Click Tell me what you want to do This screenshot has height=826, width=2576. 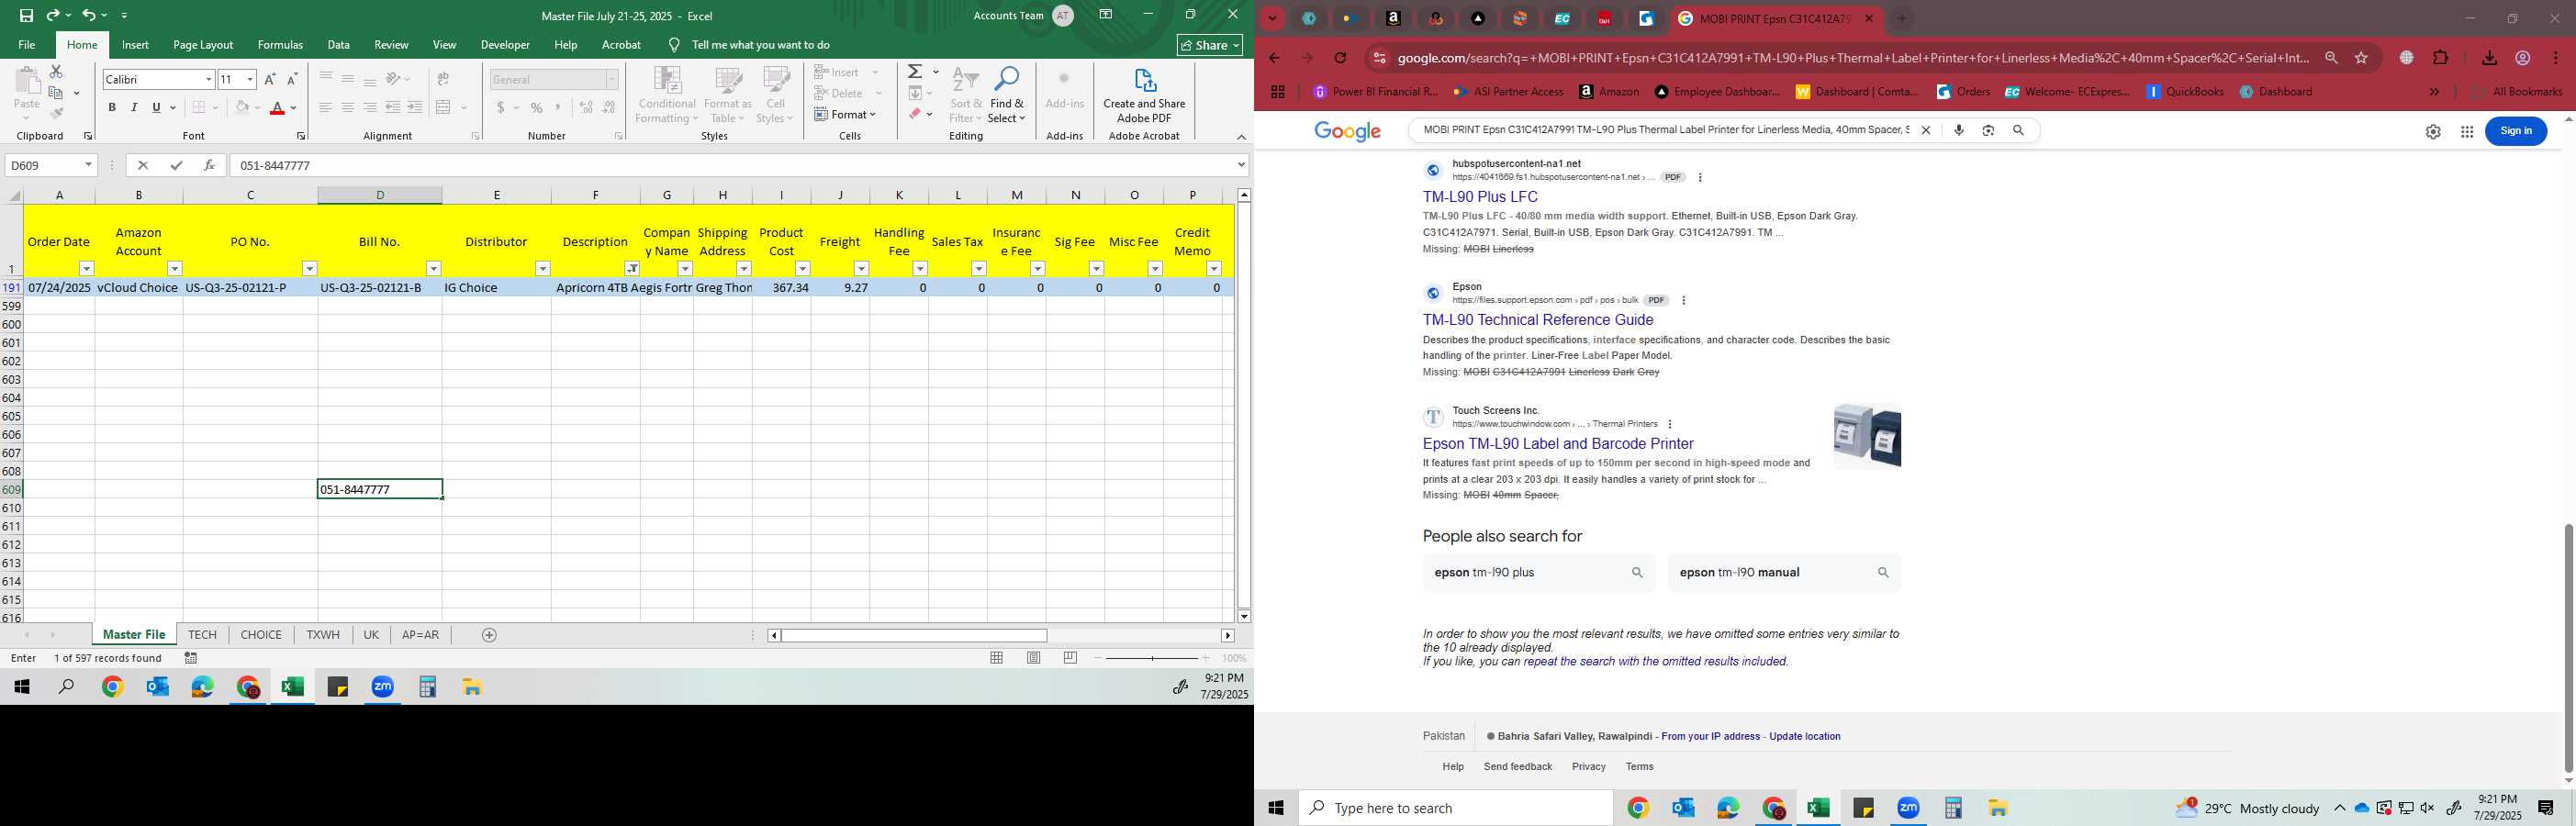761,45
